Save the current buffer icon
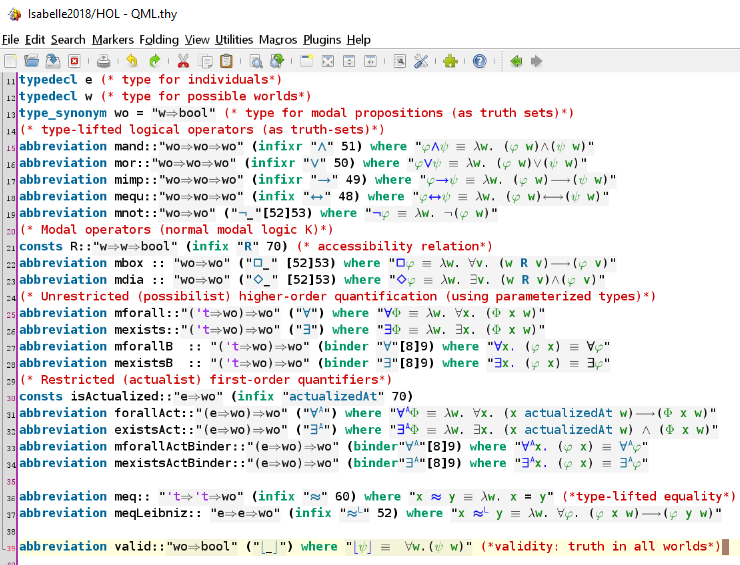The image size is (740, 565). [53, 61]
